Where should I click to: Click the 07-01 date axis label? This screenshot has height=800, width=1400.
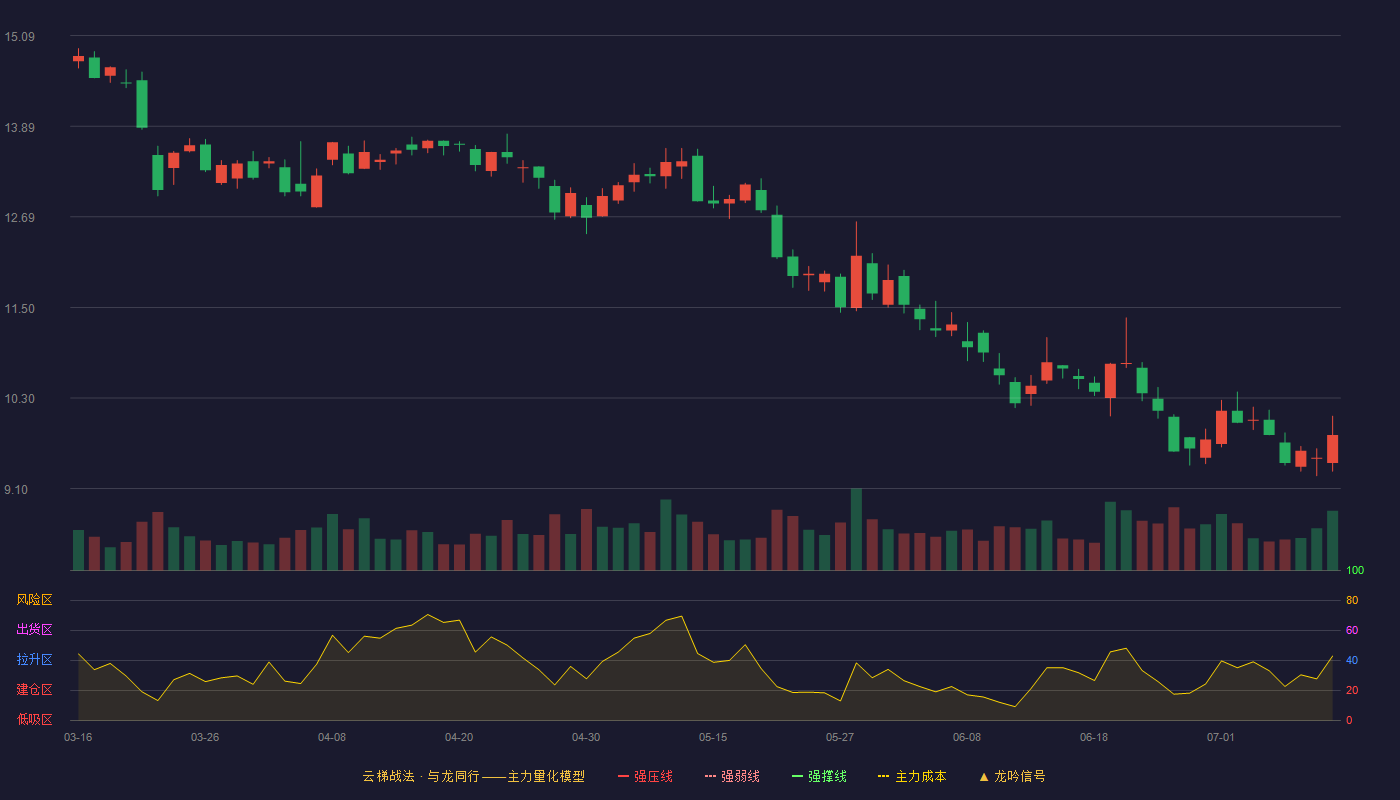coord(1221,737)
